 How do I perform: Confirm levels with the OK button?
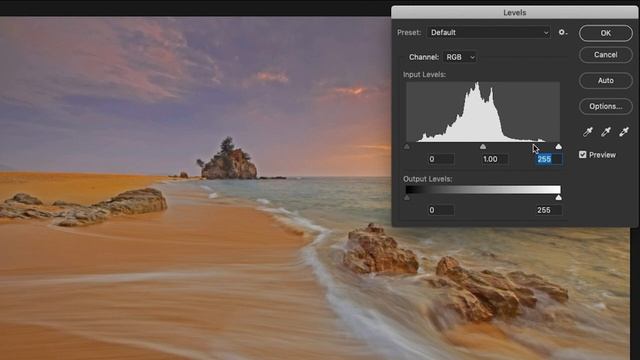606,33
